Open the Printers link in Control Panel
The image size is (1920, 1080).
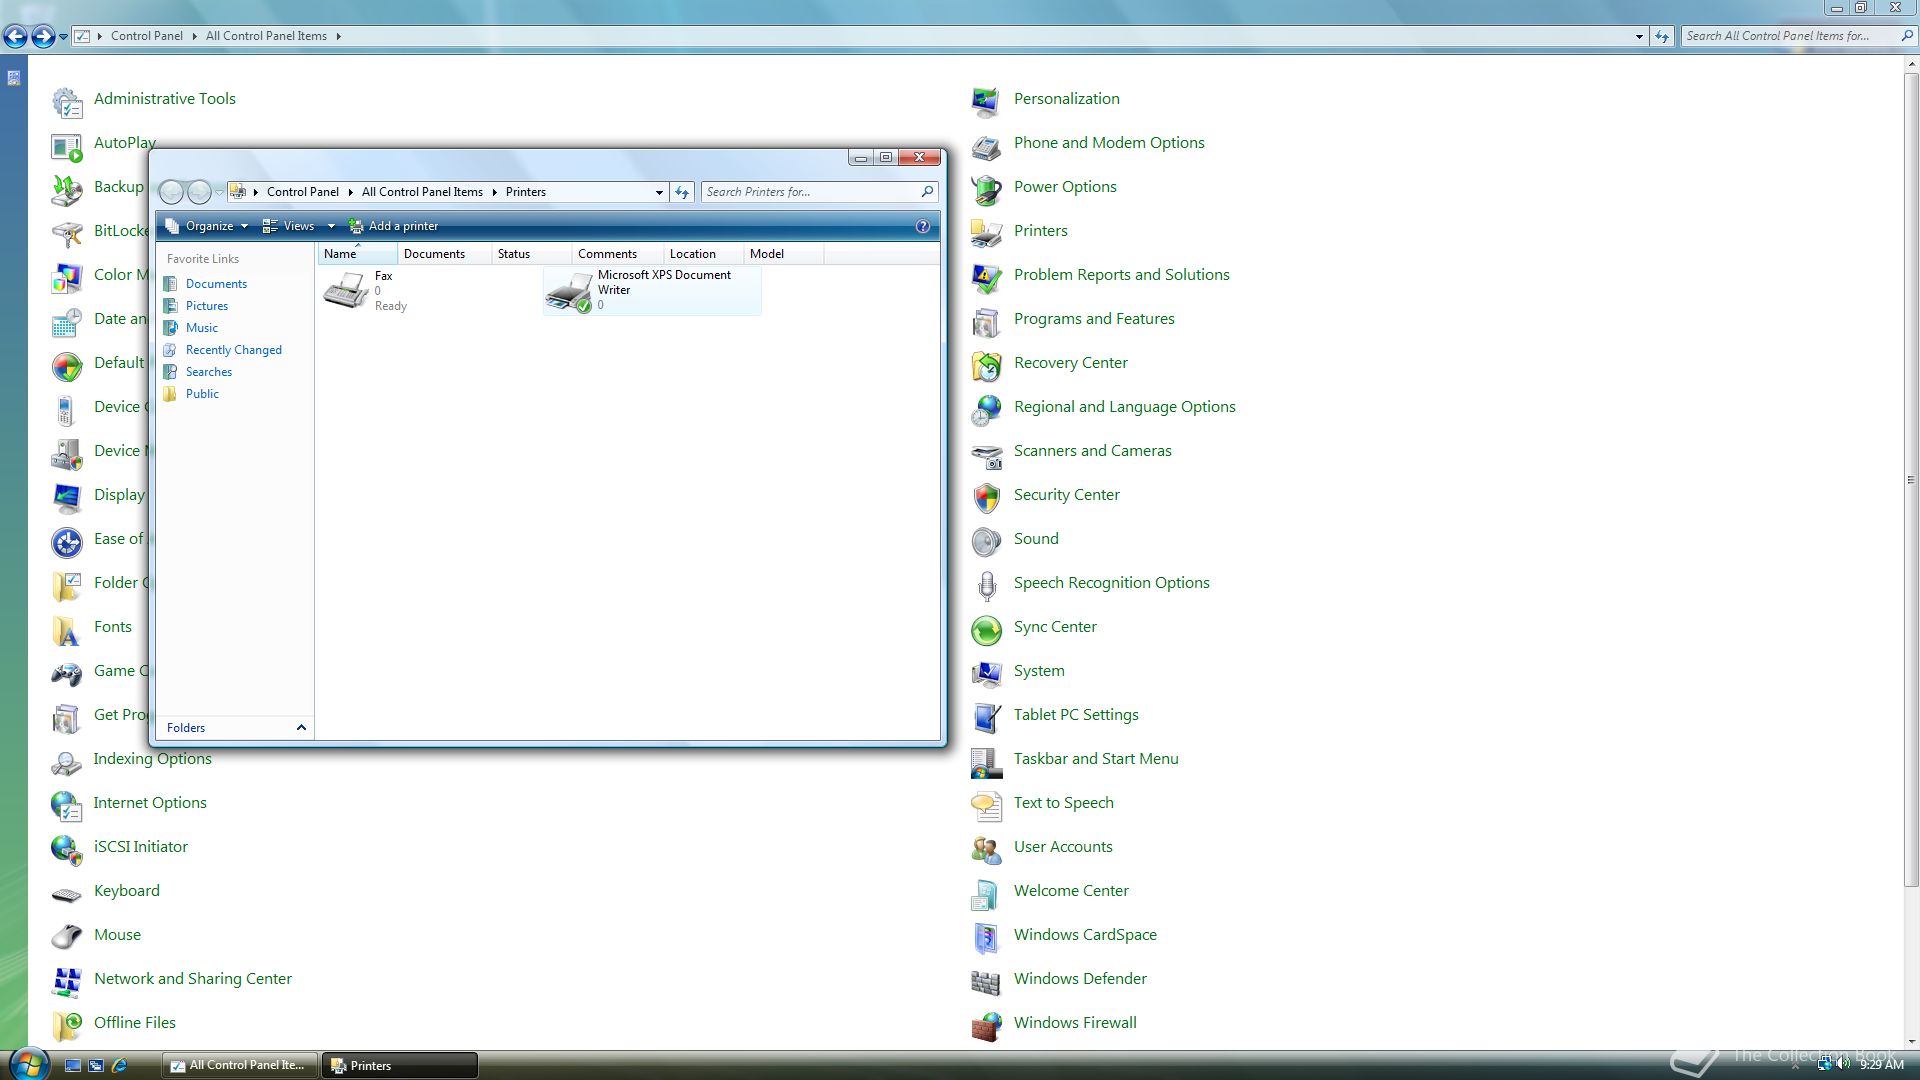click(1041, 231)
